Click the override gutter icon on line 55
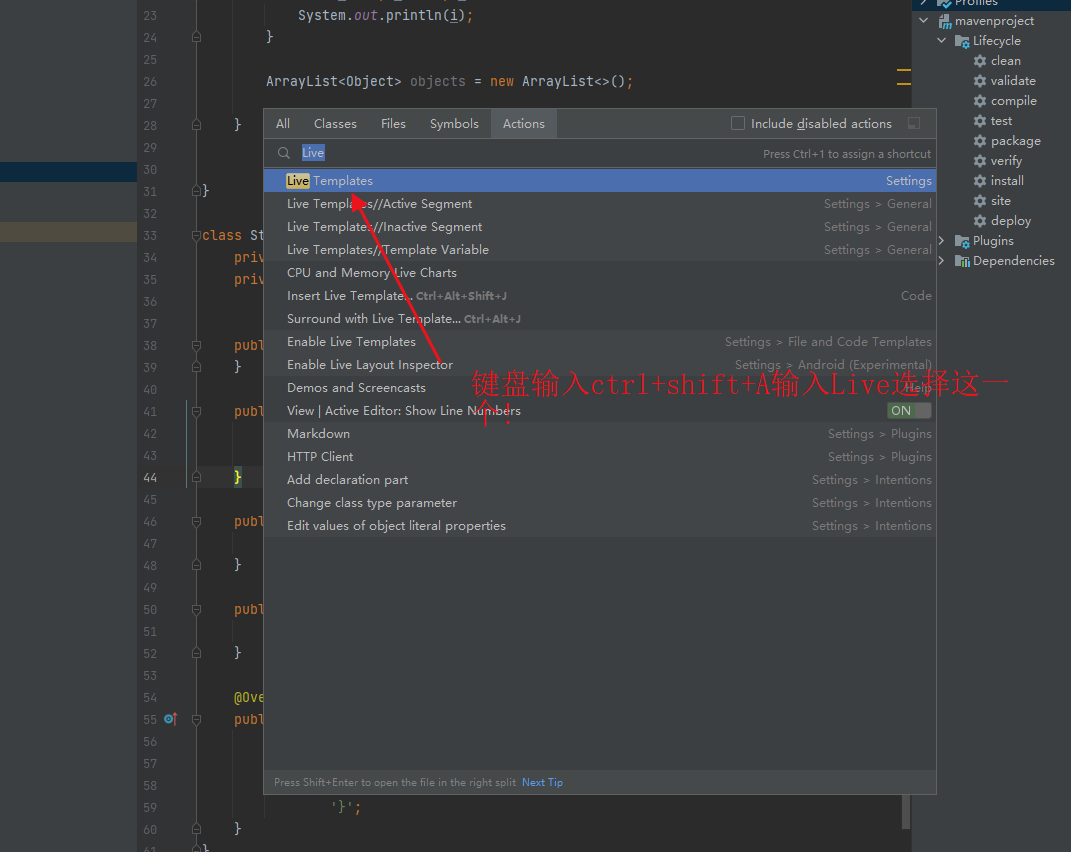This screenshot has height=852, width=1071. click(170, 719)
